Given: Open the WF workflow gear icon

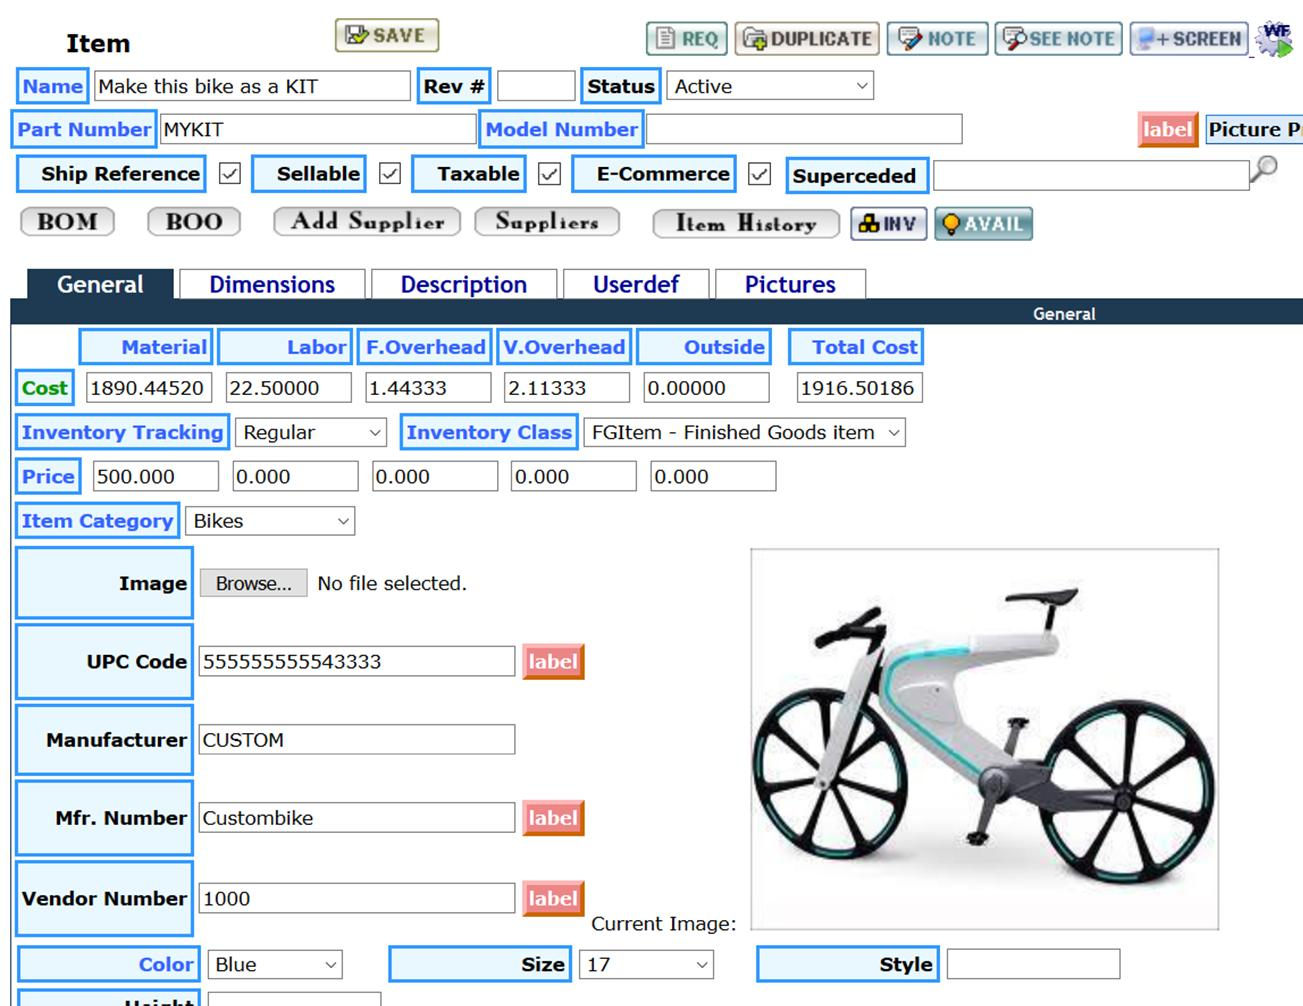Looking at the screenshot, I should click(1275, 38).
